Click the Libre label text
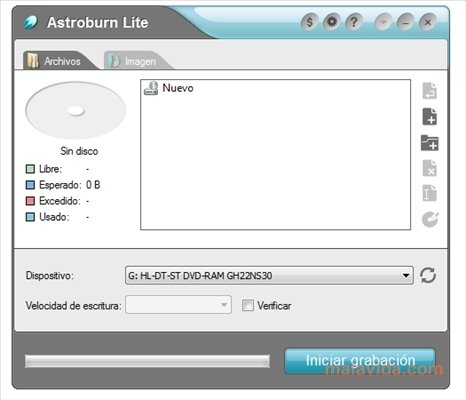The width and height of the screenshot is (466, 400). tap(51, 169)
